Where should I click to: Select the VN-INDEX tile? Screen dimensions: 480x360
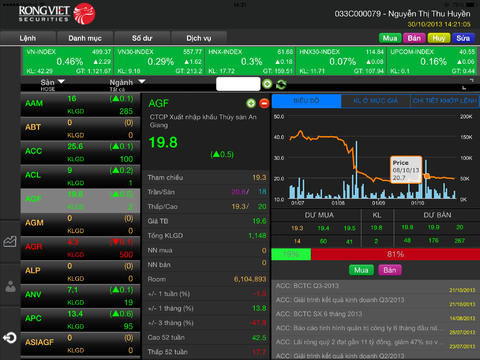click(68, 61)
